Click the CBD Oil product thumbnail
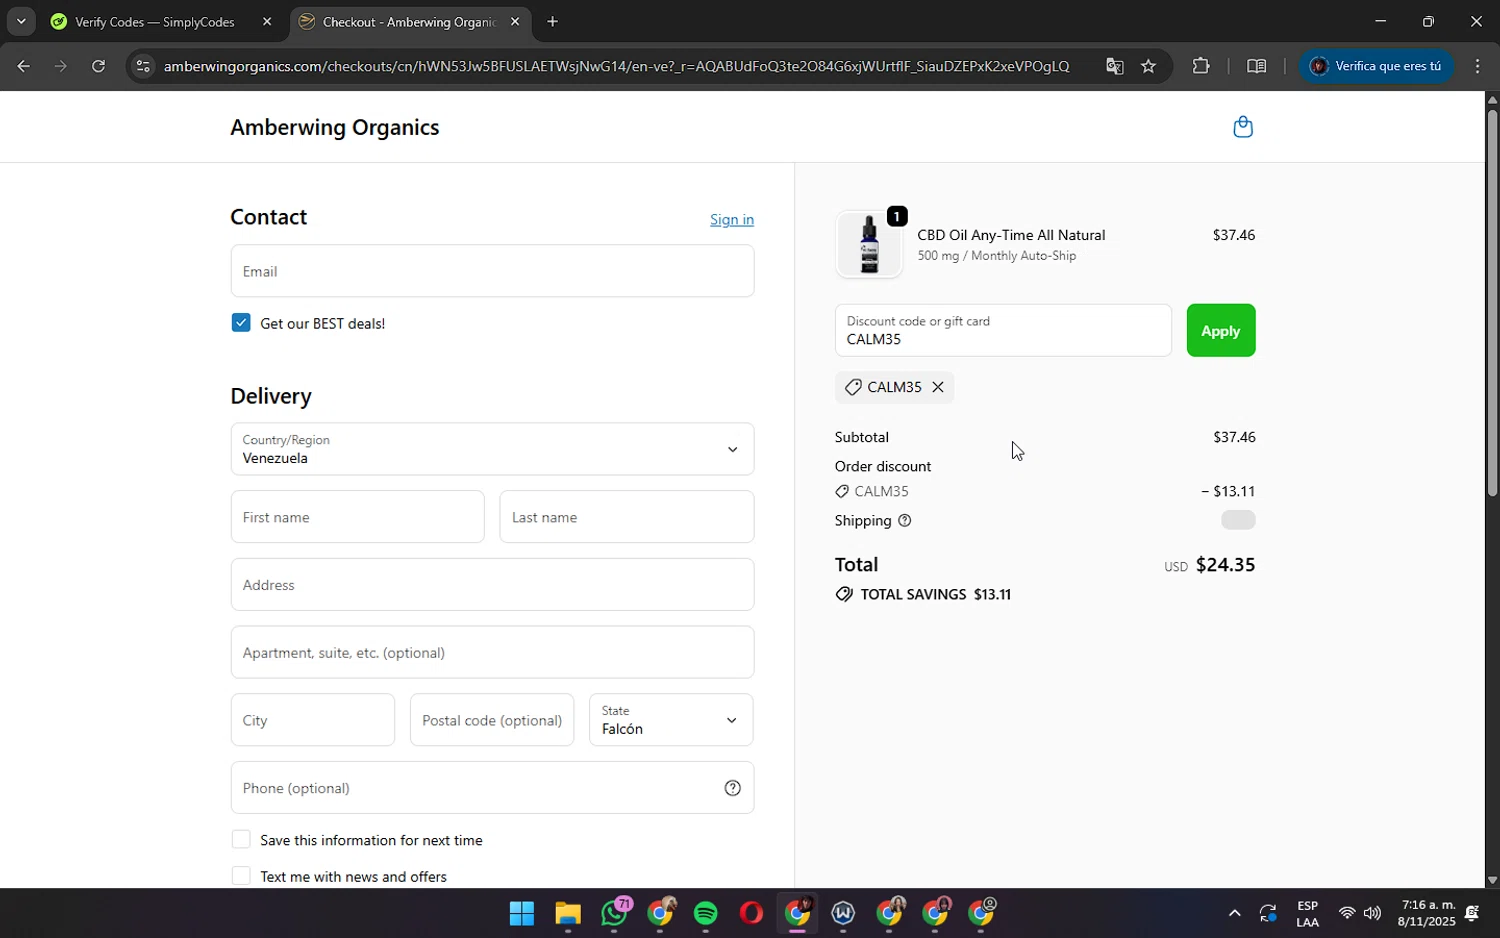This screenshot has width=1500, height=938. click(x=869, y=244)
